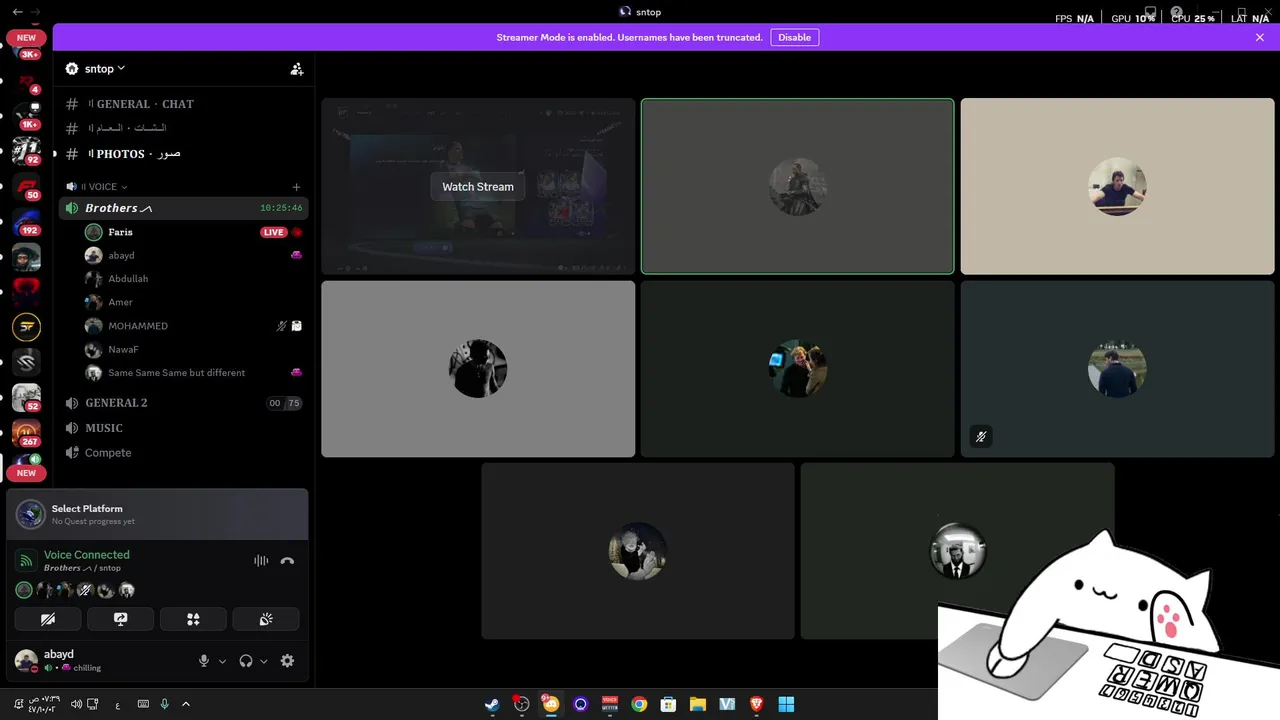Image resolution: width=1280 pixels, height=720 pixels.
Task: Disconnect from voice with hang-up icon
Action: click(287, 561)
